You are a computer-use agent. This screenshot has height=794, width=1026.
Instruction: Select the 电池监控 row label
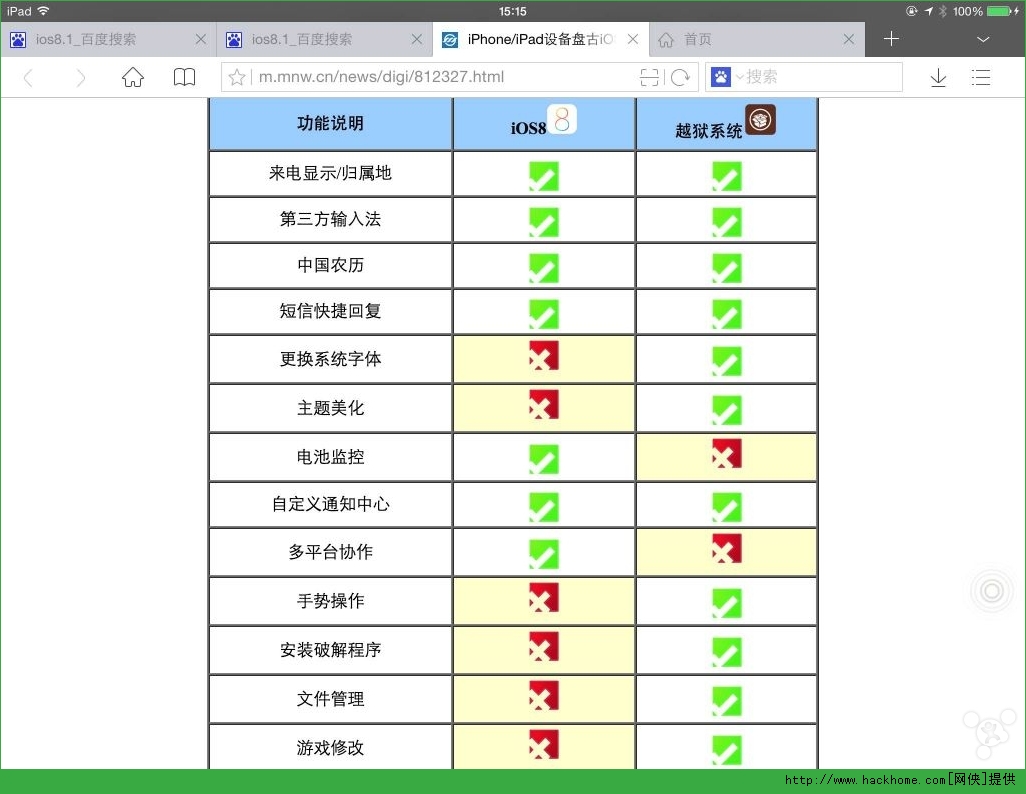330,457
